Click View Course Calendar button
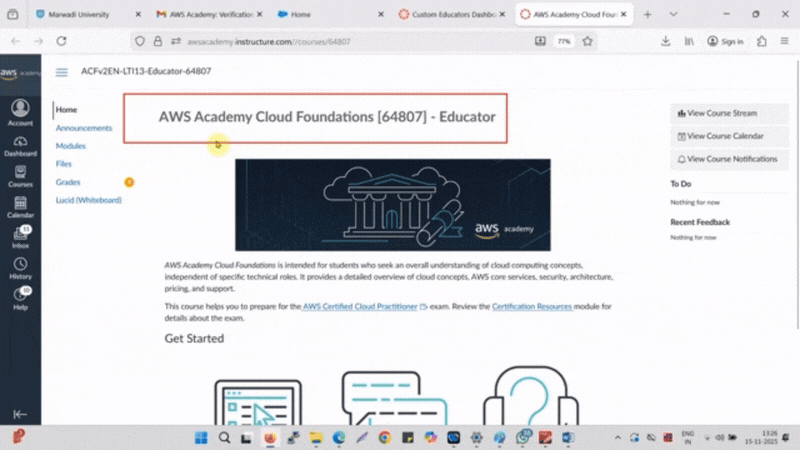800x450 pixels. (729, 136)
